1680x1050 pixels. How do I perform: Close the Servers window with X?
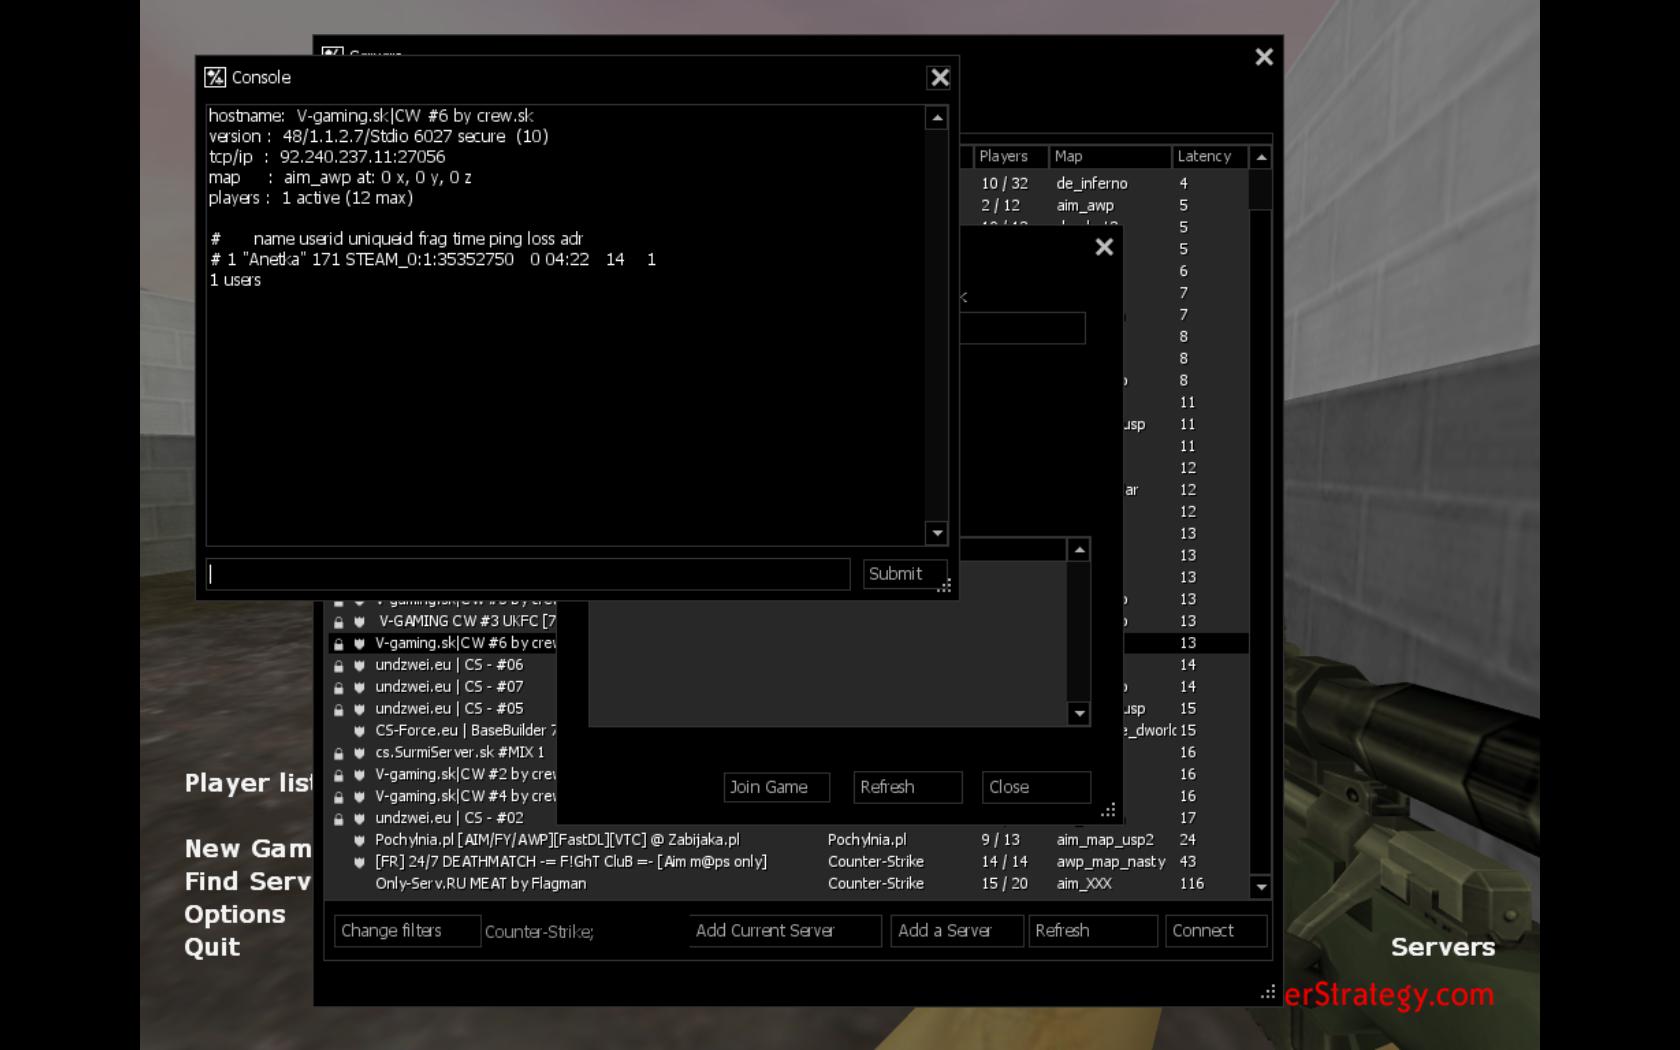1264,57
